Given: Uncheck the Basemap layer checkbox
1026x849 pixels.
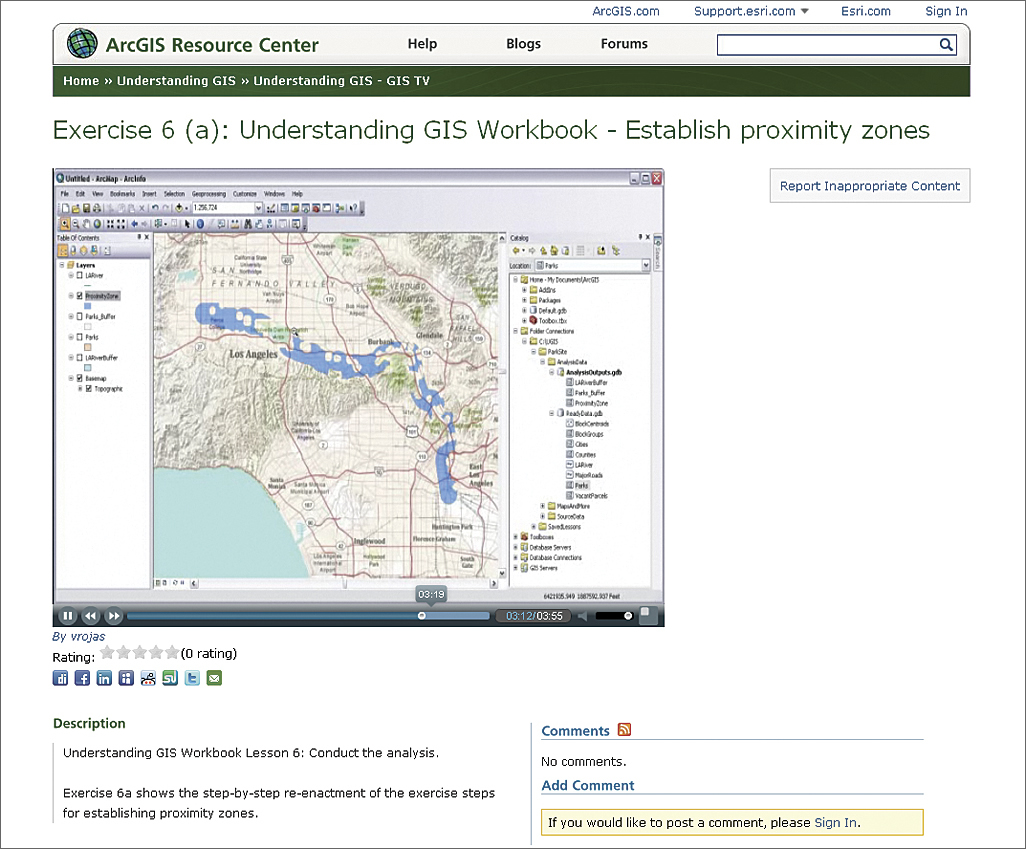Looking at the screenshot, I should (80, 378).
